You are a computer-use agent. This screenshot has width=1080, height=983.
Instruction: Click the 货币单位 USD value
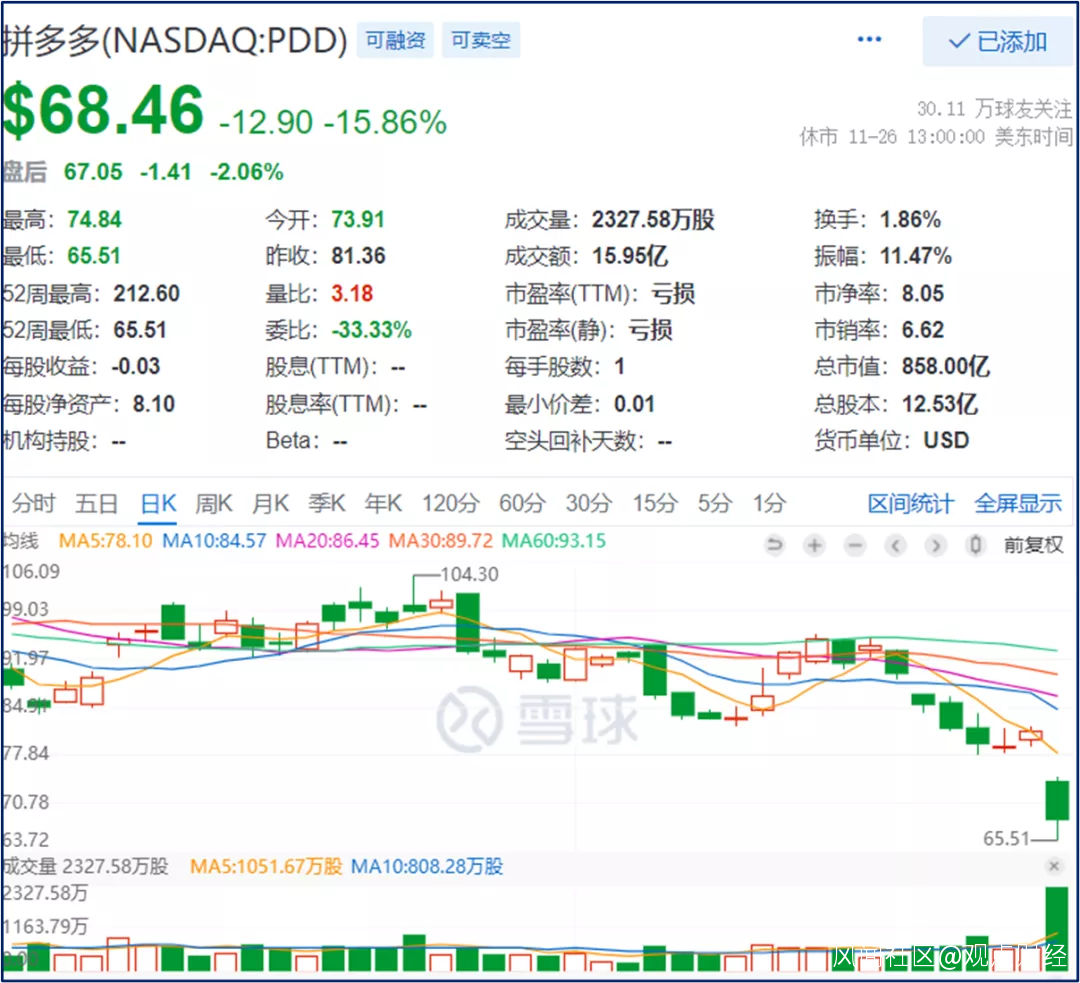[946, 440]
